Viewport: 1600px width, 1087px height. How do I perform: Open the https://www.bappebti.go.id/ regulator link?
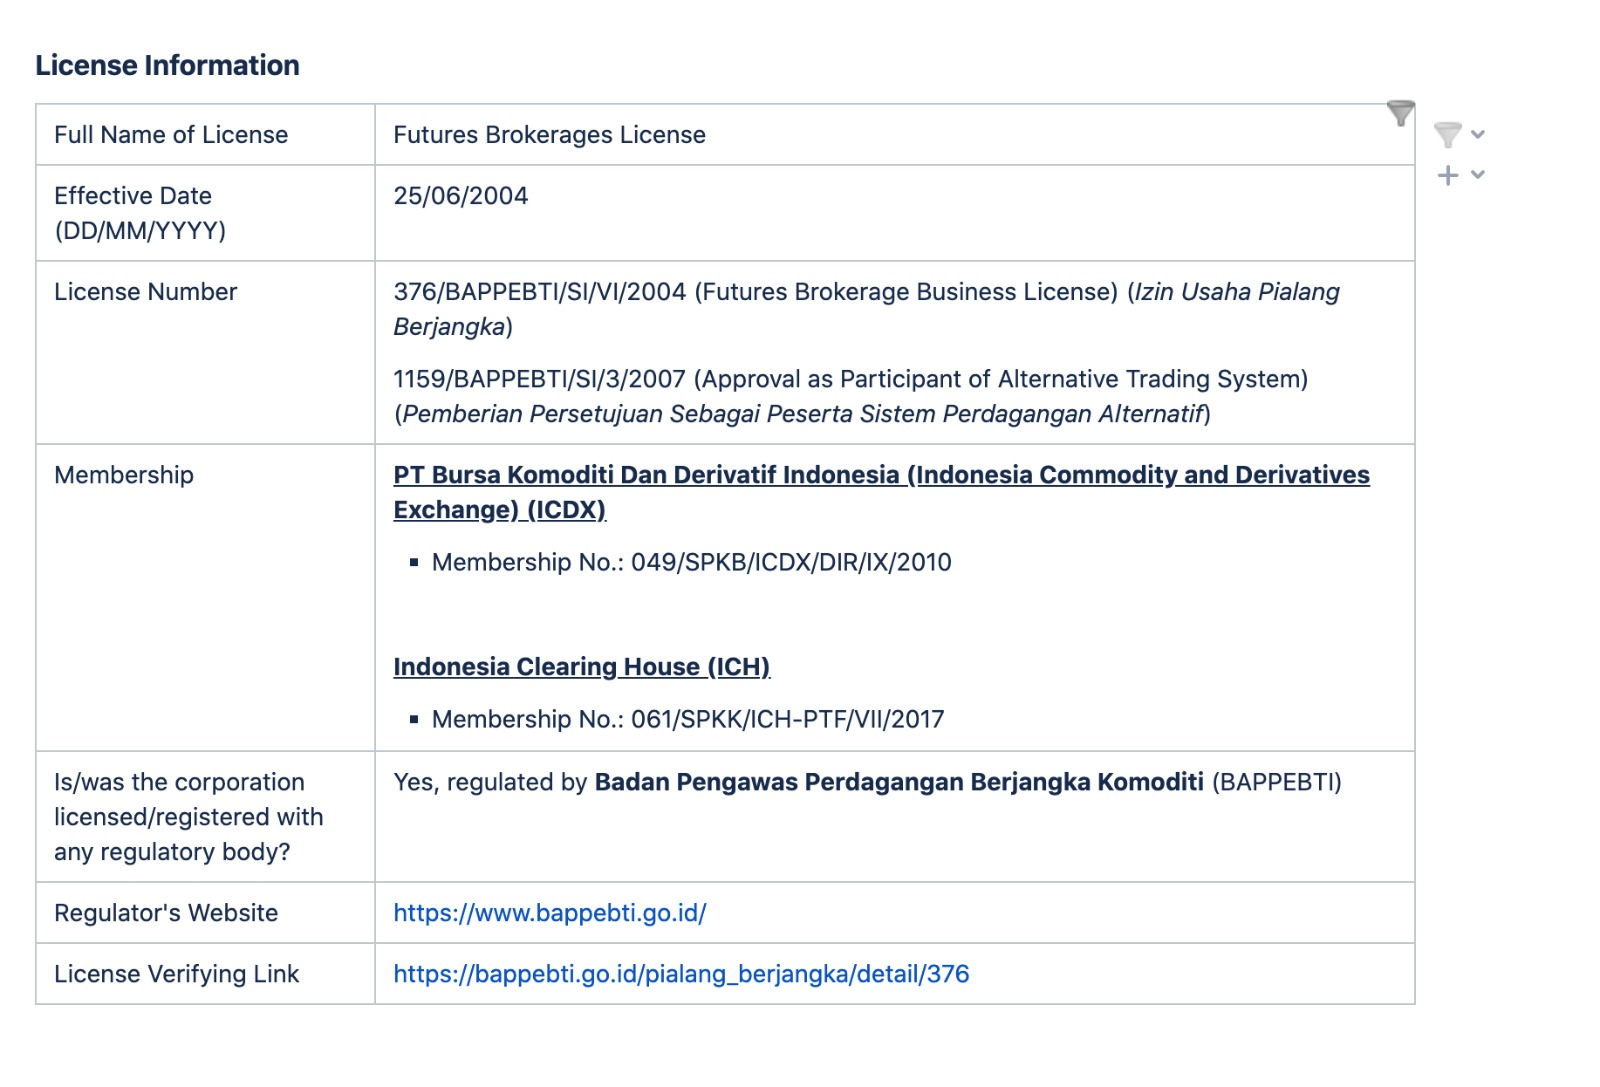(x=549, y=913)
